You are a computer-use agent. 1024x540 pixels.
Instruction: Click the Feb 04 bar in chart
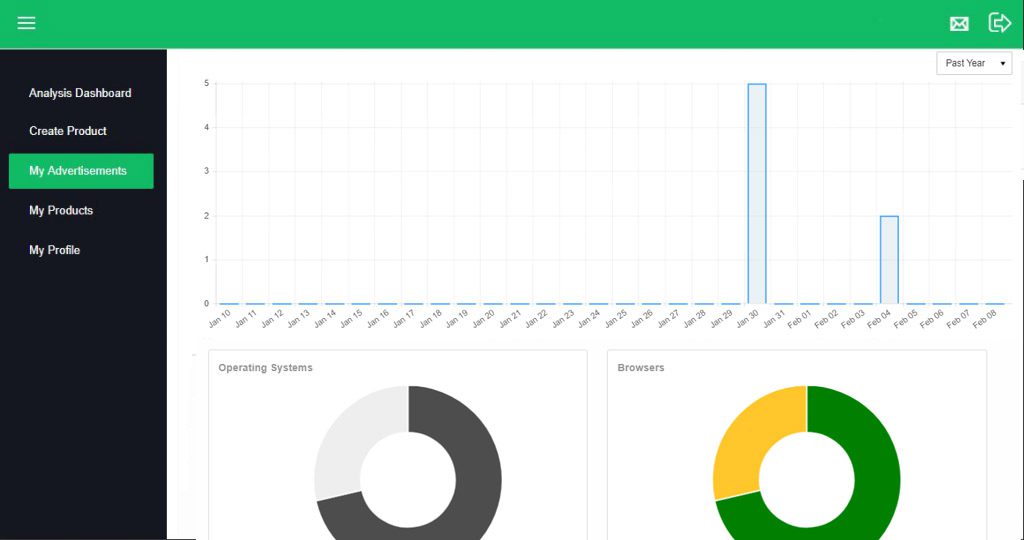(x=889, y=260)
